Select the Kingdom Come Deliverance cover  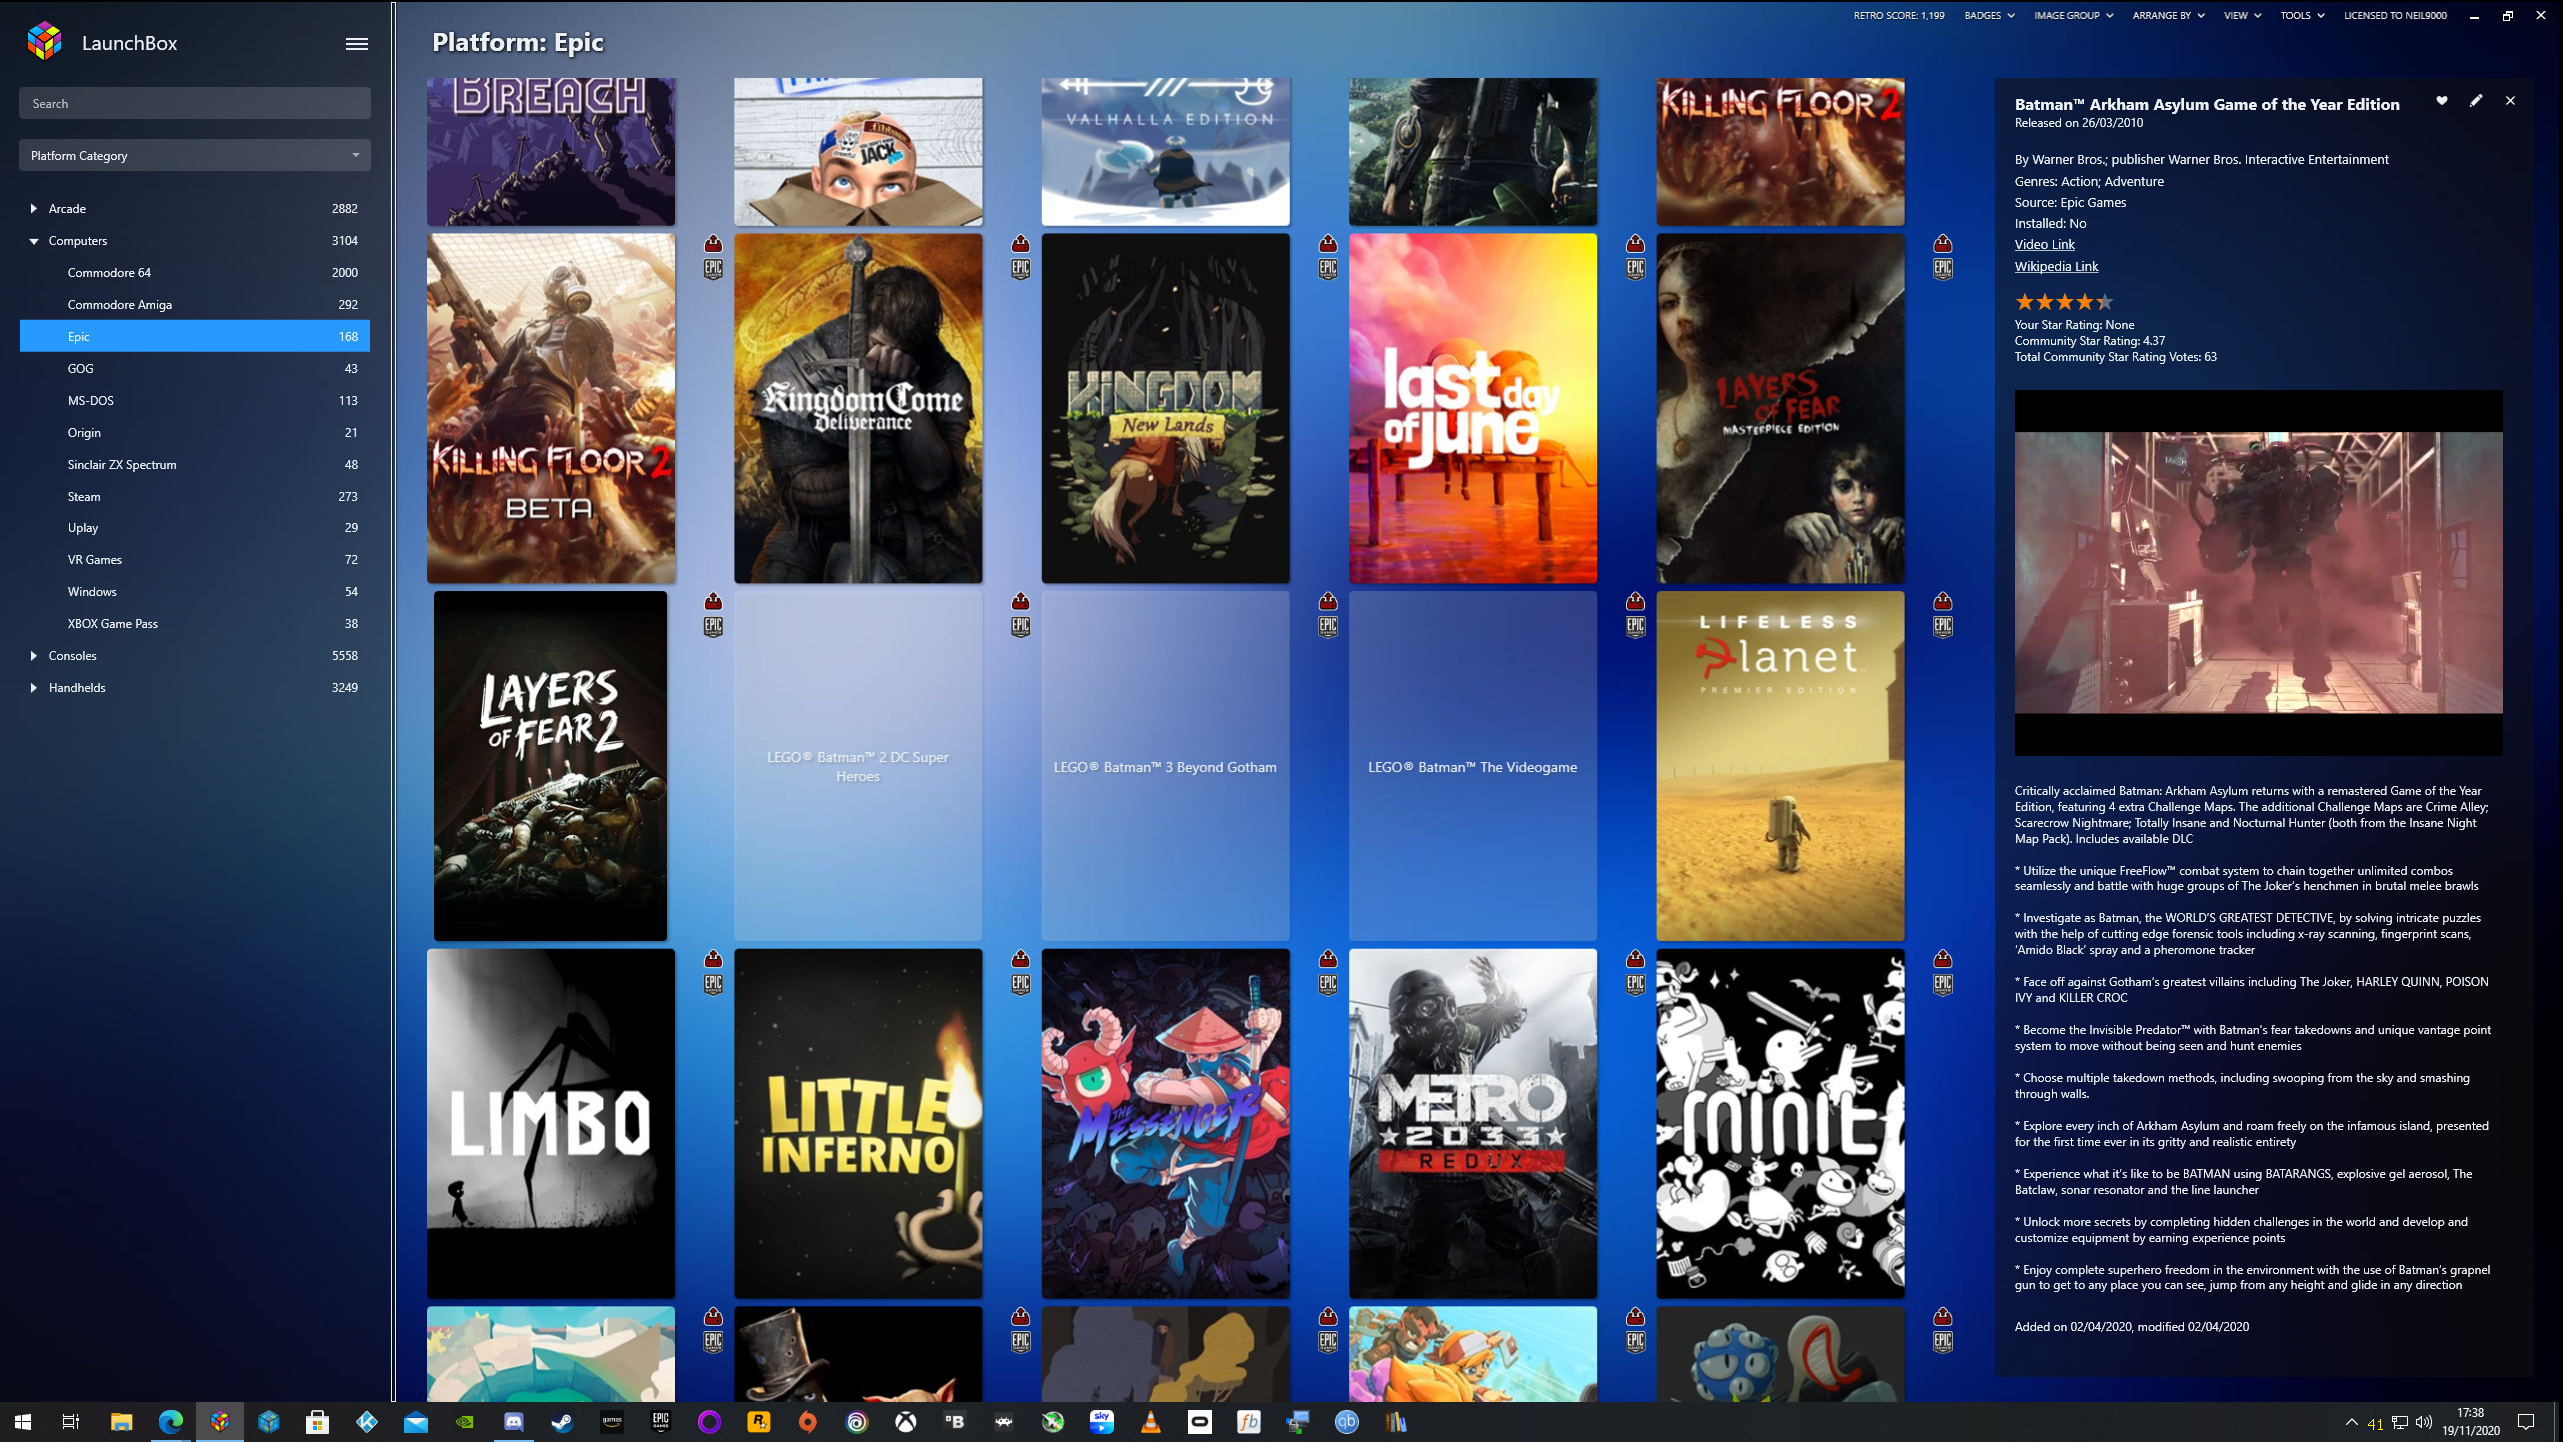pyautogui.click(x=858, y=408)
